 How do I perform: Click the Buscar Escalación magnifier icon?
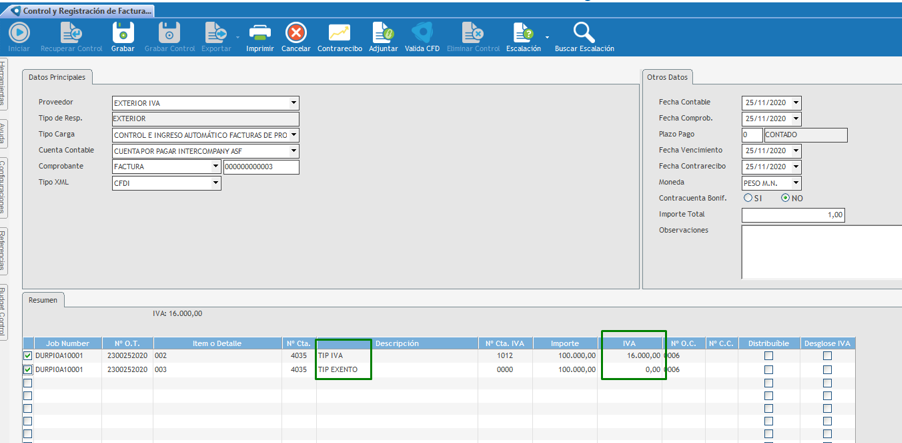pyautogui.click(x=584, y=34)
